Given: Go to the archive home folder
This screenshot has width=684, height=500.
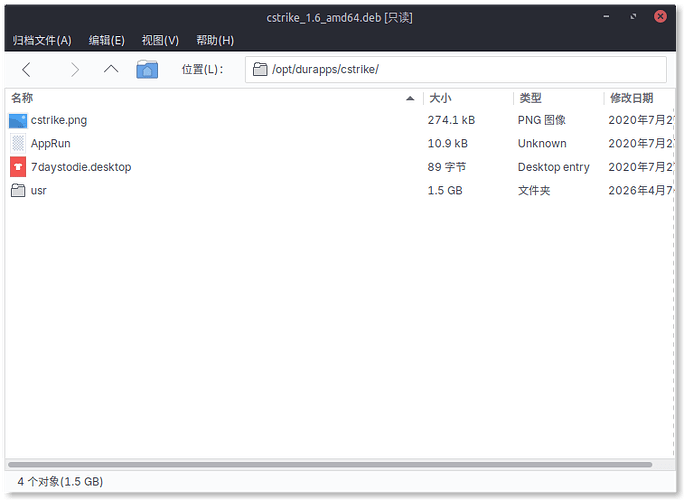Looking at the screenshot, I should pyautogui.click(x=147, y=69).
